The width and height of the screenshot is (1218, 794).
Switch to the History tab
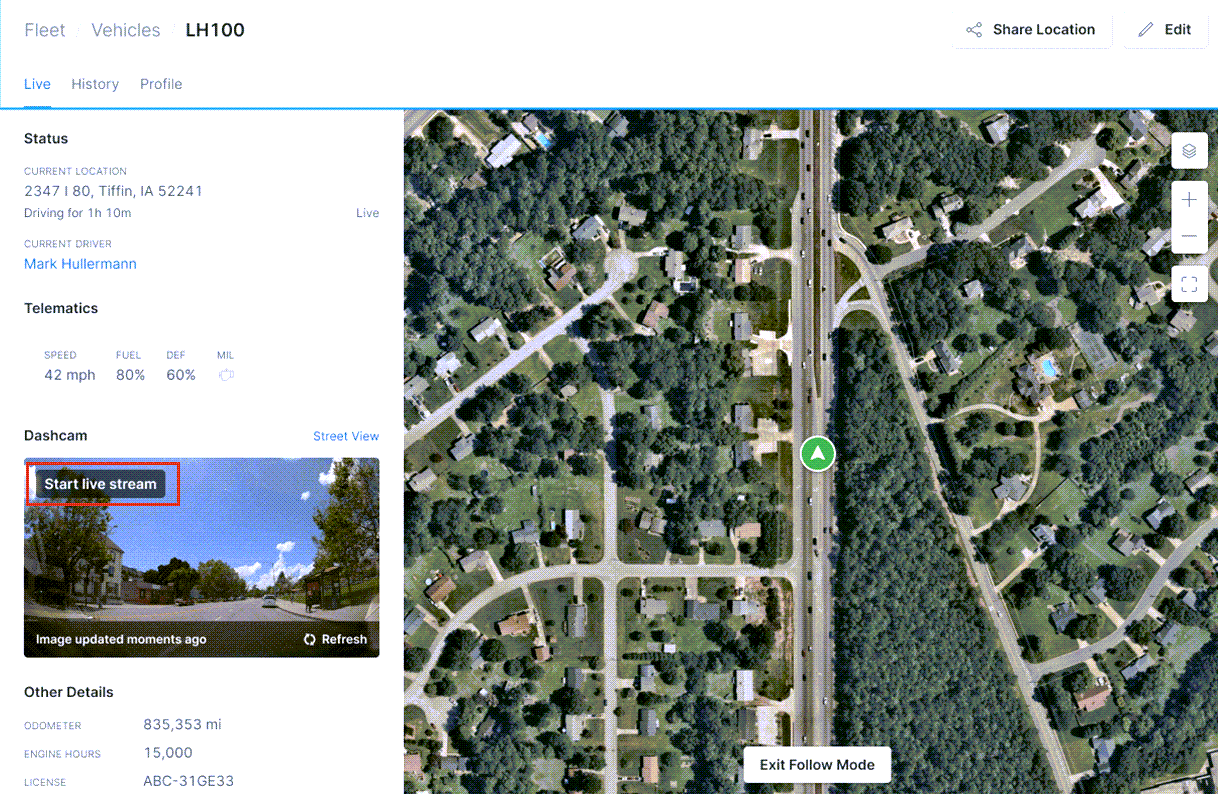(95, 84)
